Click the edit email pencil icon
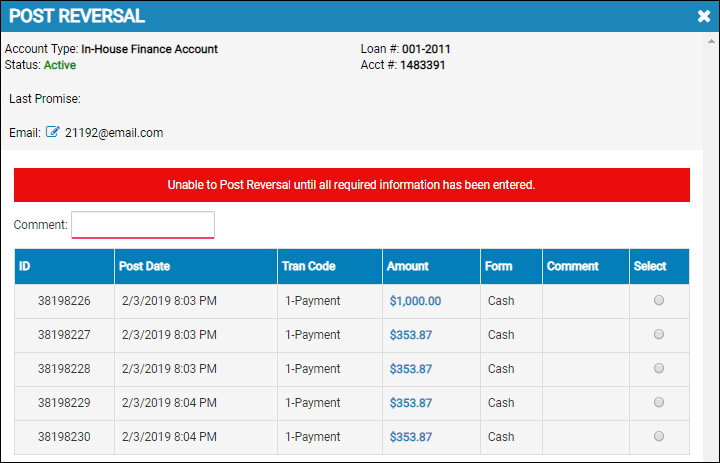720x463 pixels. [53, 132]
